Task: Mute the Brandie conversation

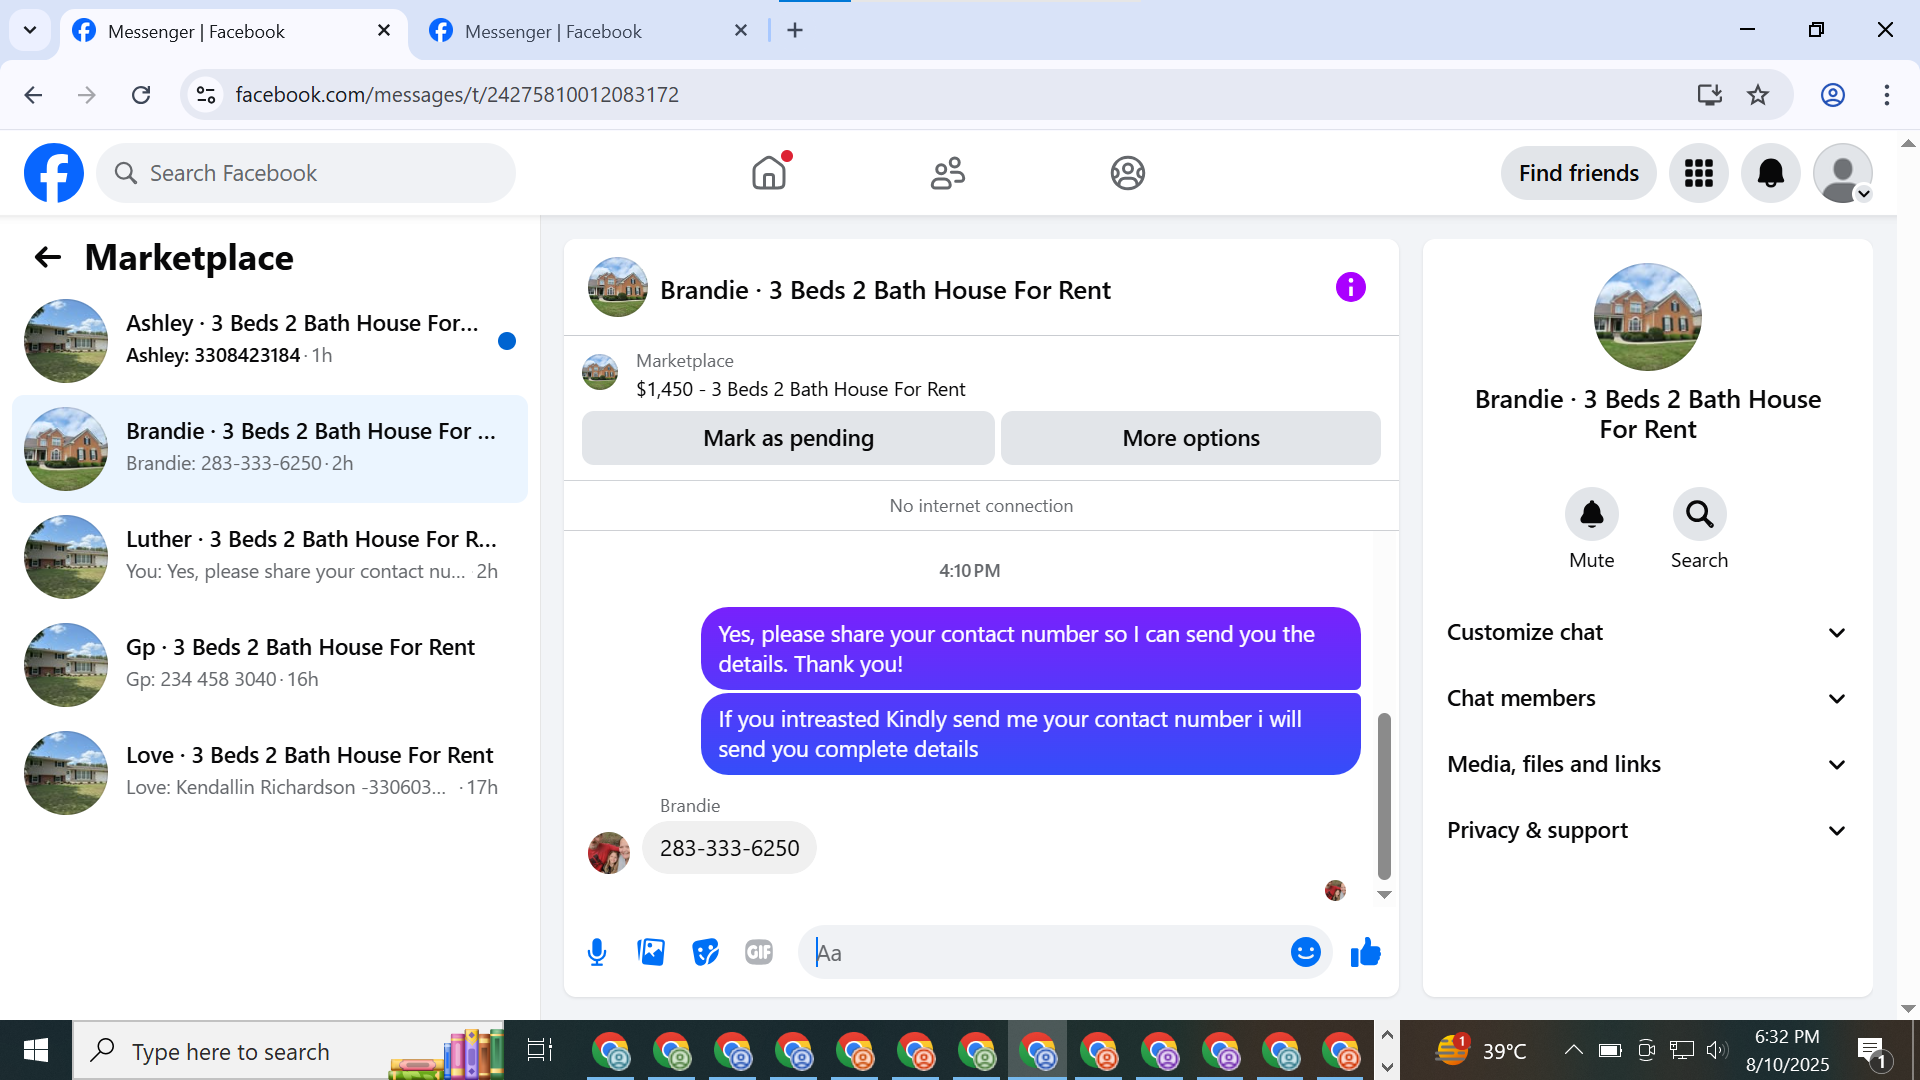Action: [x=1591, y=515]
